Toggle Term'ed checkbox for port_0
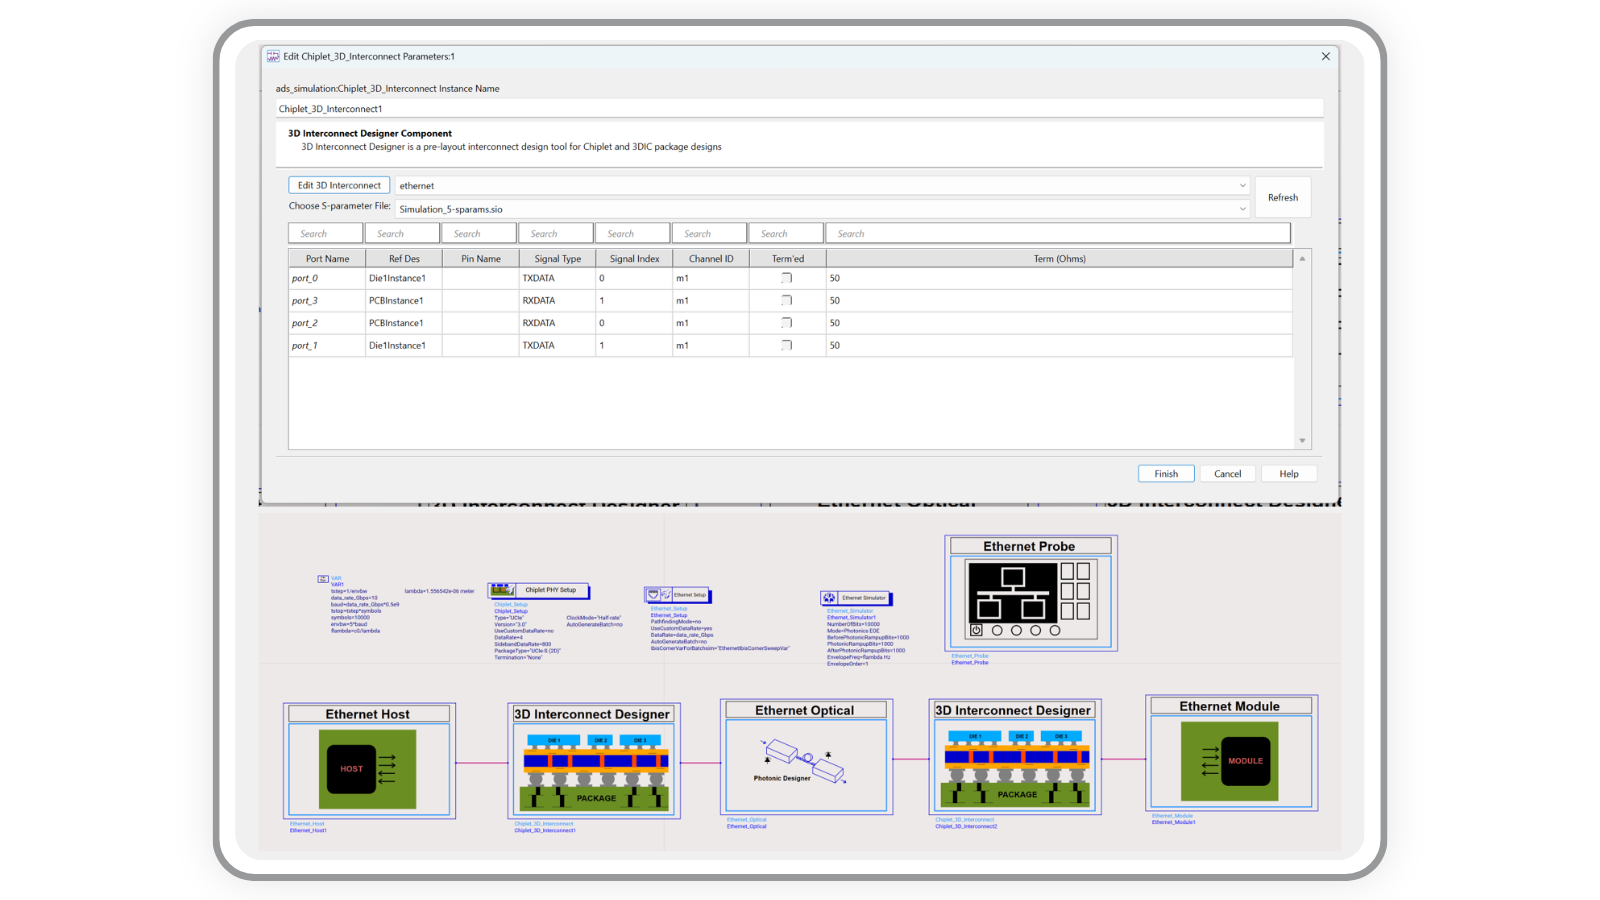 [787, 279]
